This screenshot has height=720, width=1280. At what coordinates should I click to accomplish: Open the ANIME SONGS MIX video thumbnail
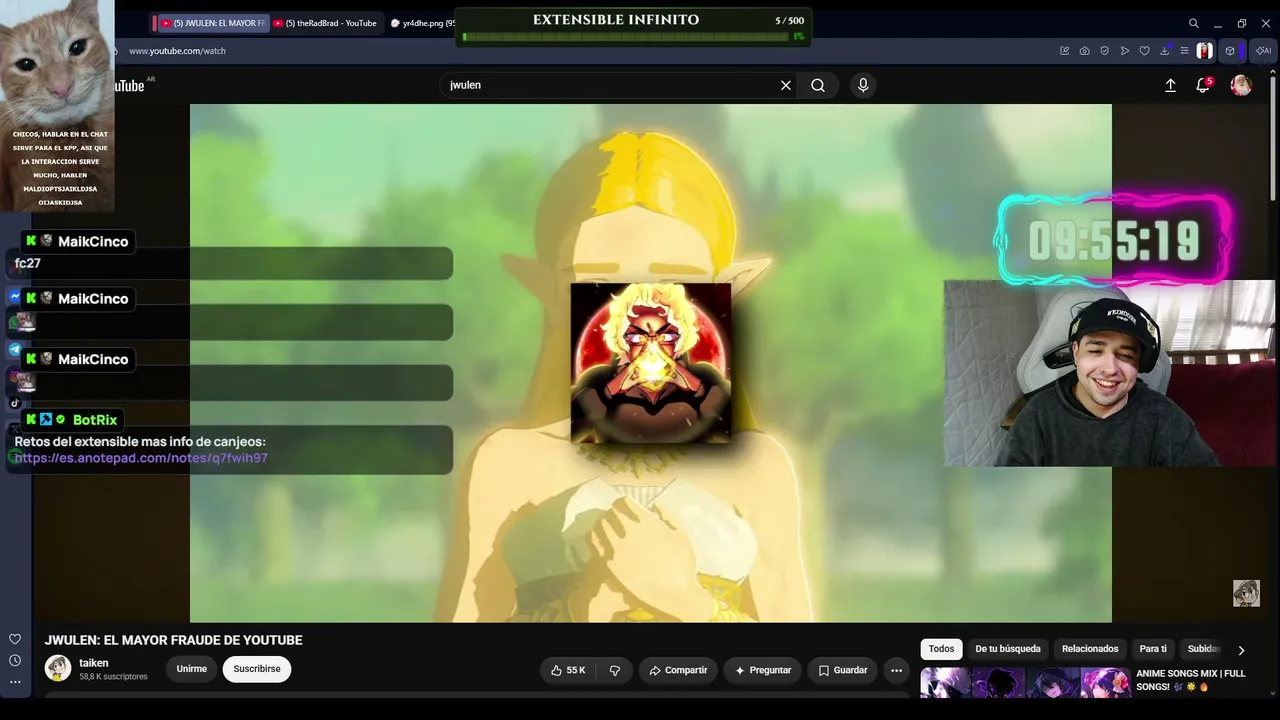click(1025, 683)
